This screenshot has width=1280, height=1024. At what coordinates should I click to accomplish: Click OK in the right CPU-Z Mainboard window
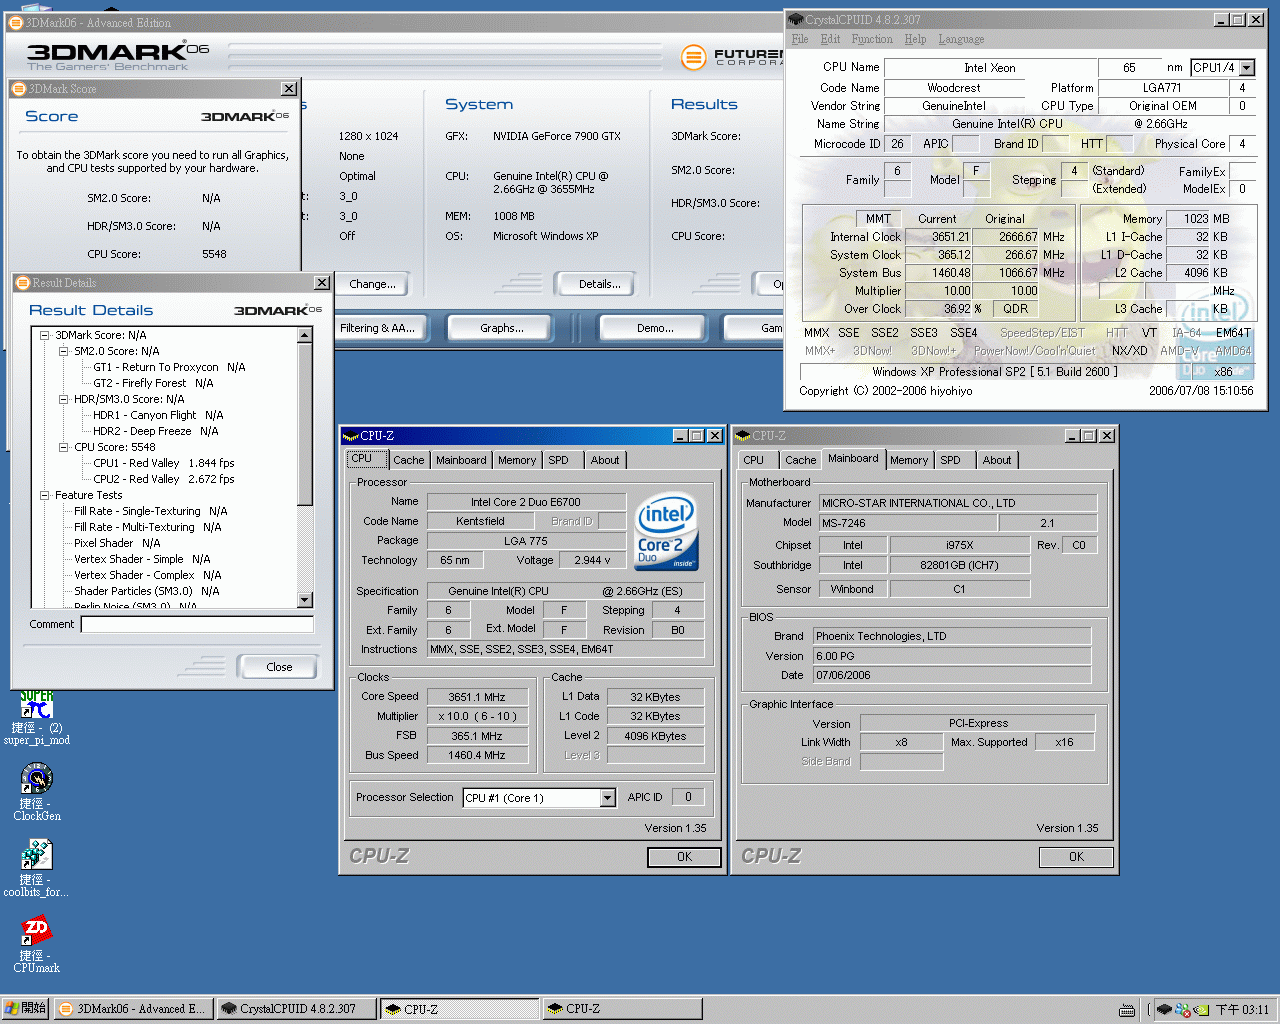click(x=1076, y=857)
